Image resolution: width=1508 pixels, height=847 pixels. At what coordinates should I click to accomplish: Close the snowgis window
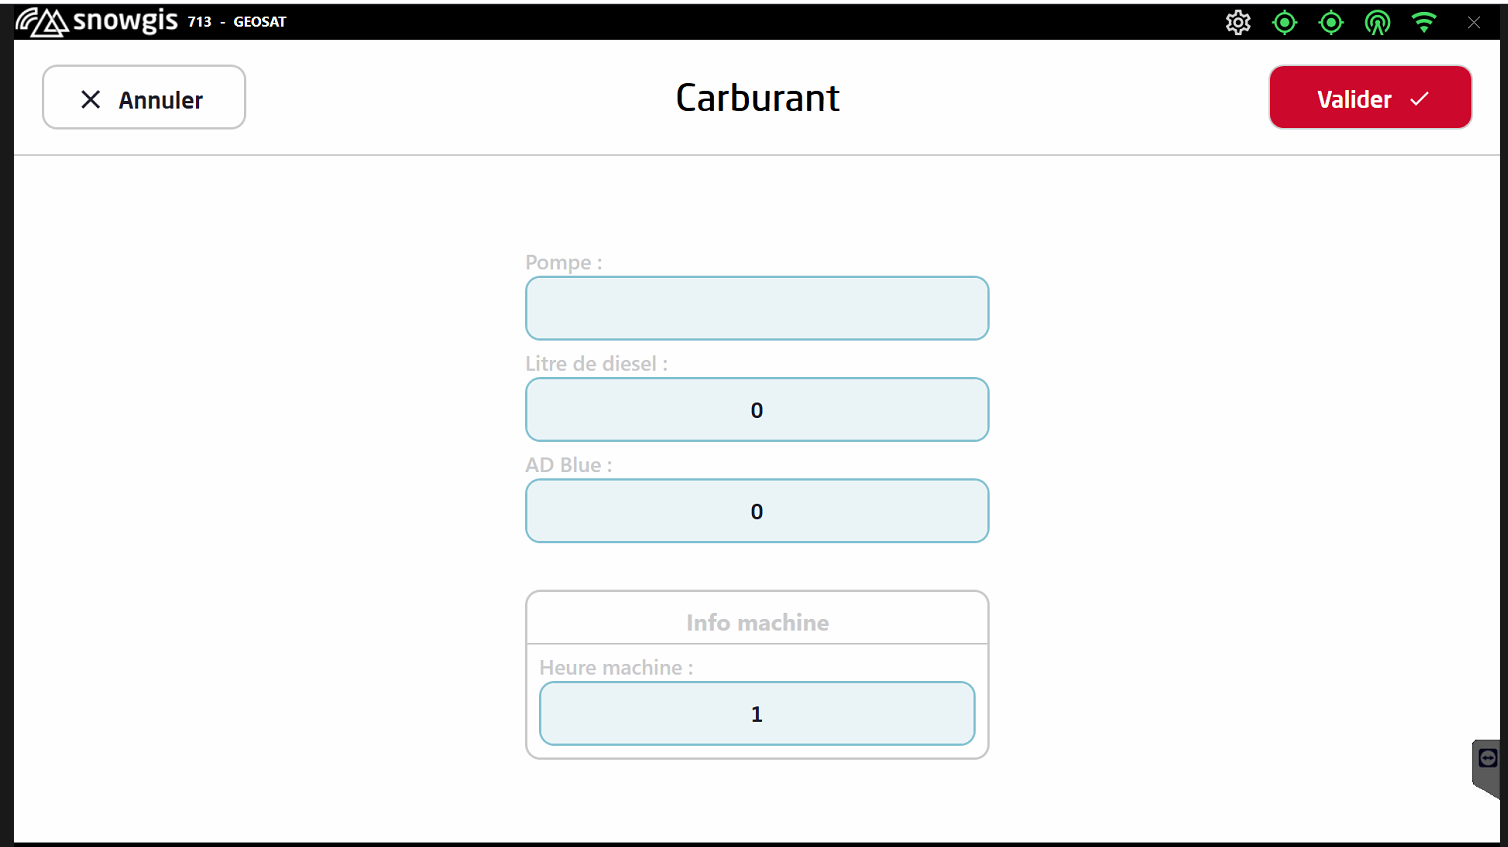1474,22
